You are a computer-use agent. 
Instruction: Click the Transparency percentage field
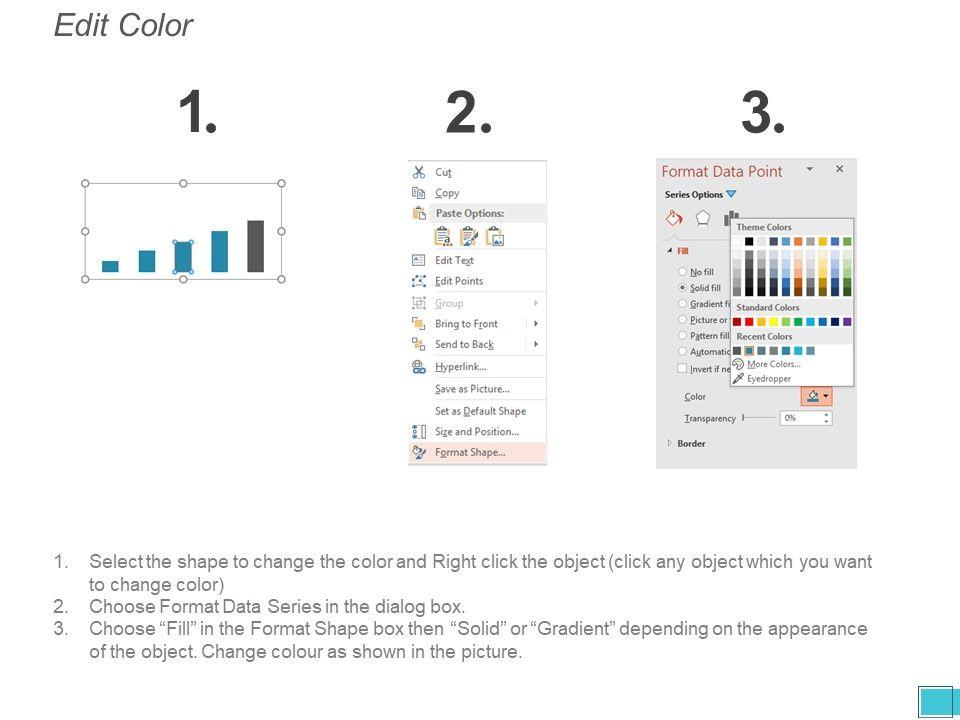799,418
